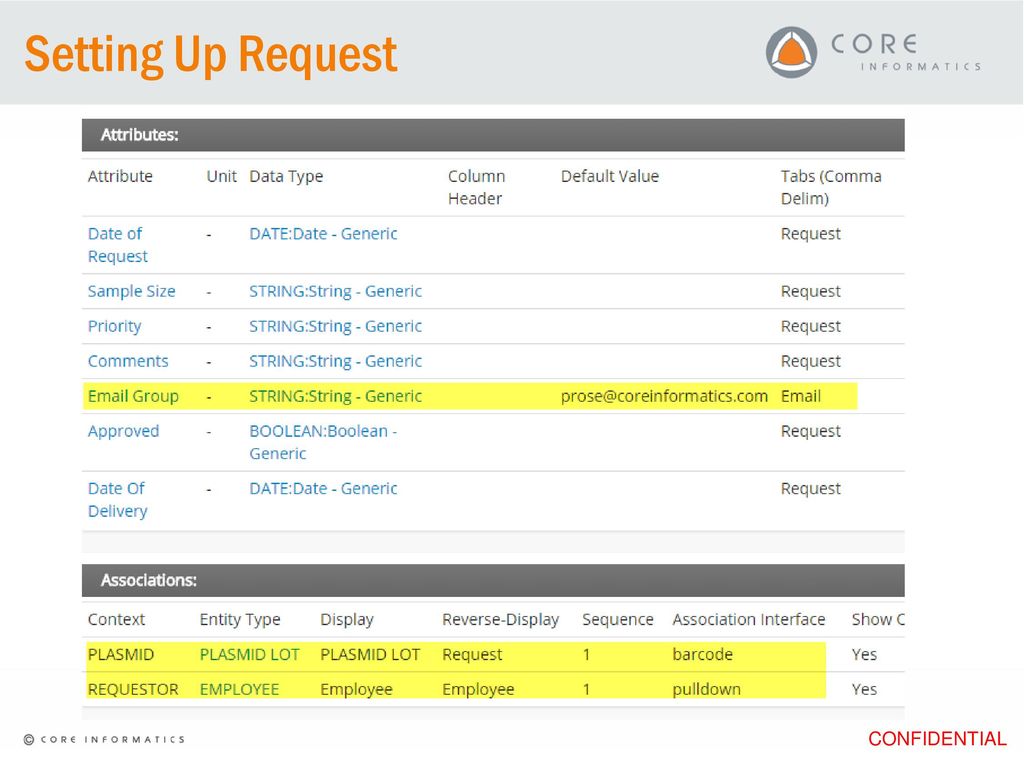Open the Comments attribute link
This screenshot has width=1024, height=768.
(x=128, y=361)
